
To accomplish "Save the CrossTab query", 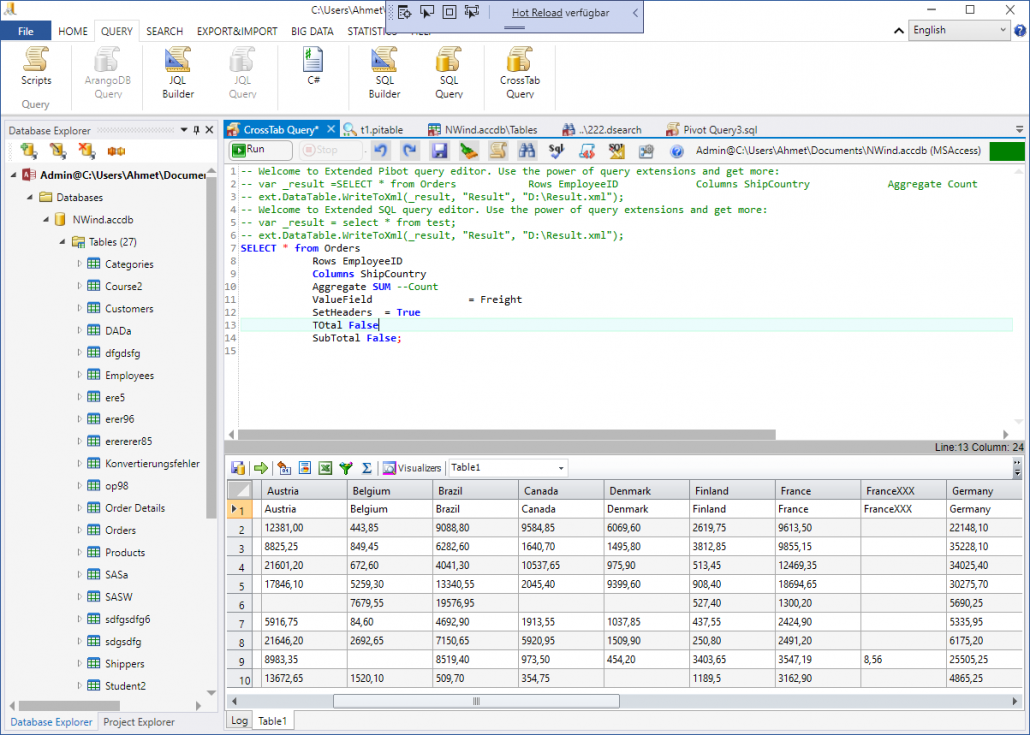I will pos(439,151).
